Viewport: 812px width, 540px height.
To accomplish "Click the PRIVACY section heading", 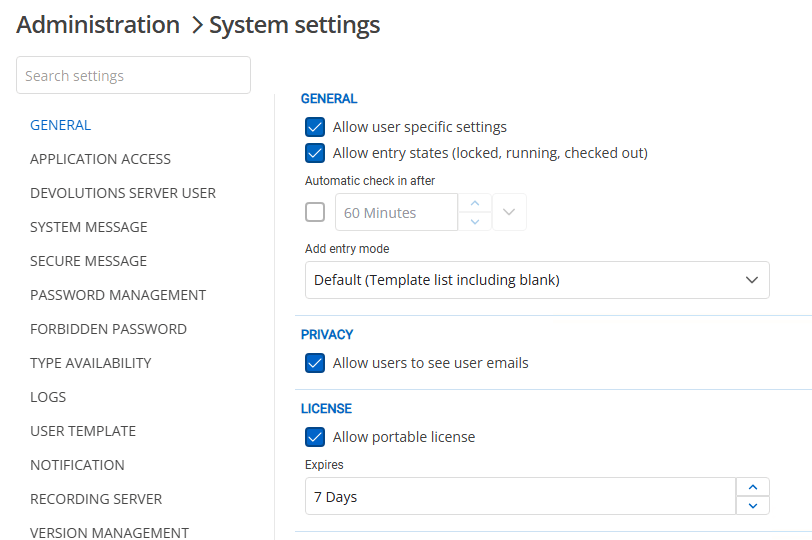I will (x=327, y=334).
